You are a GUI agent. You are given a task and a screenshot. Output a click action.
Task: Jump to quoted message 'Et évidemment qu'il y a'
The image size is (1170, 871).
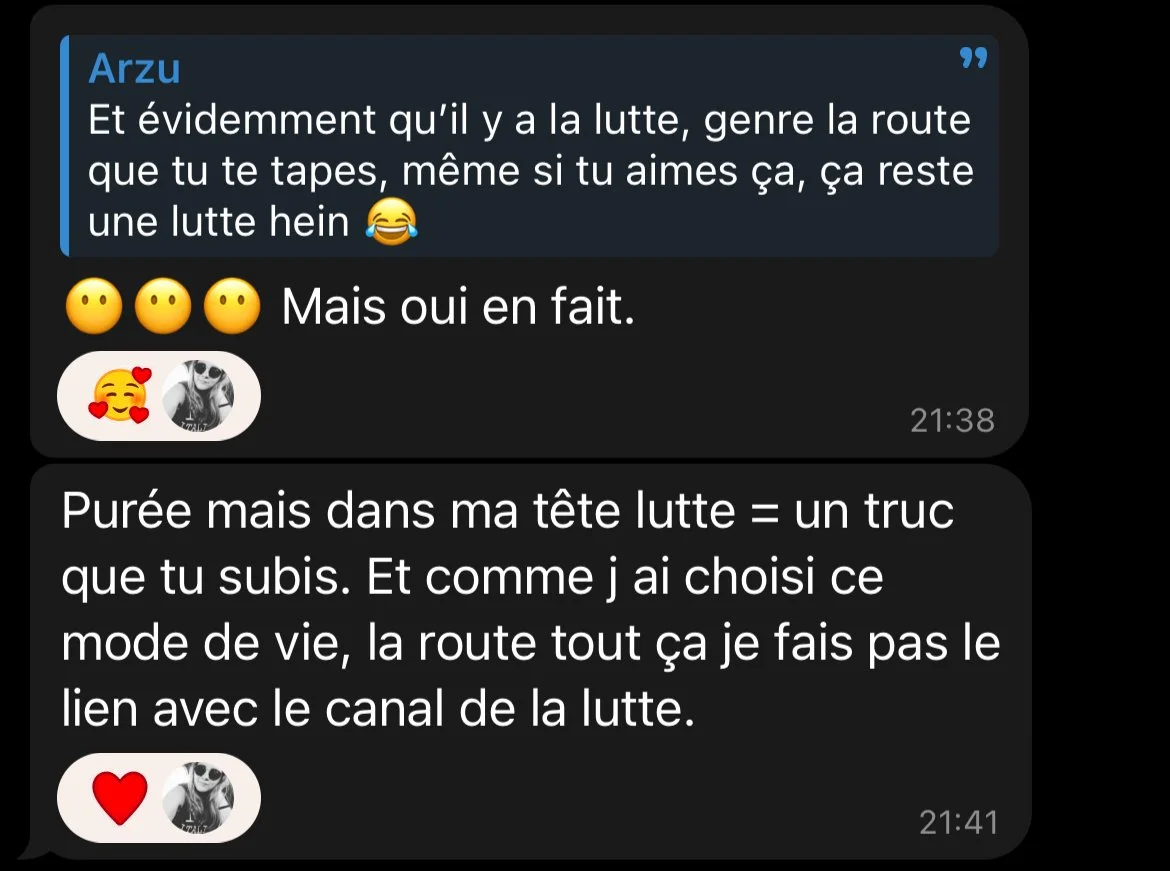[x=529, y=146]
